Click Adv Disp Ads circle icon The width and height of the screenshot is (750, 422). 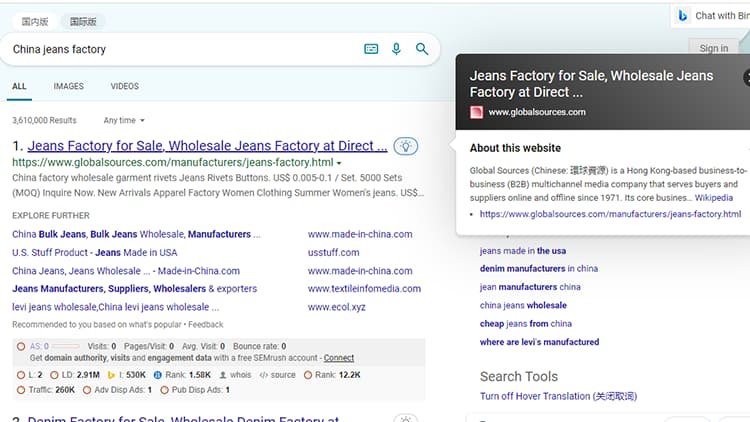click(87, 390)
